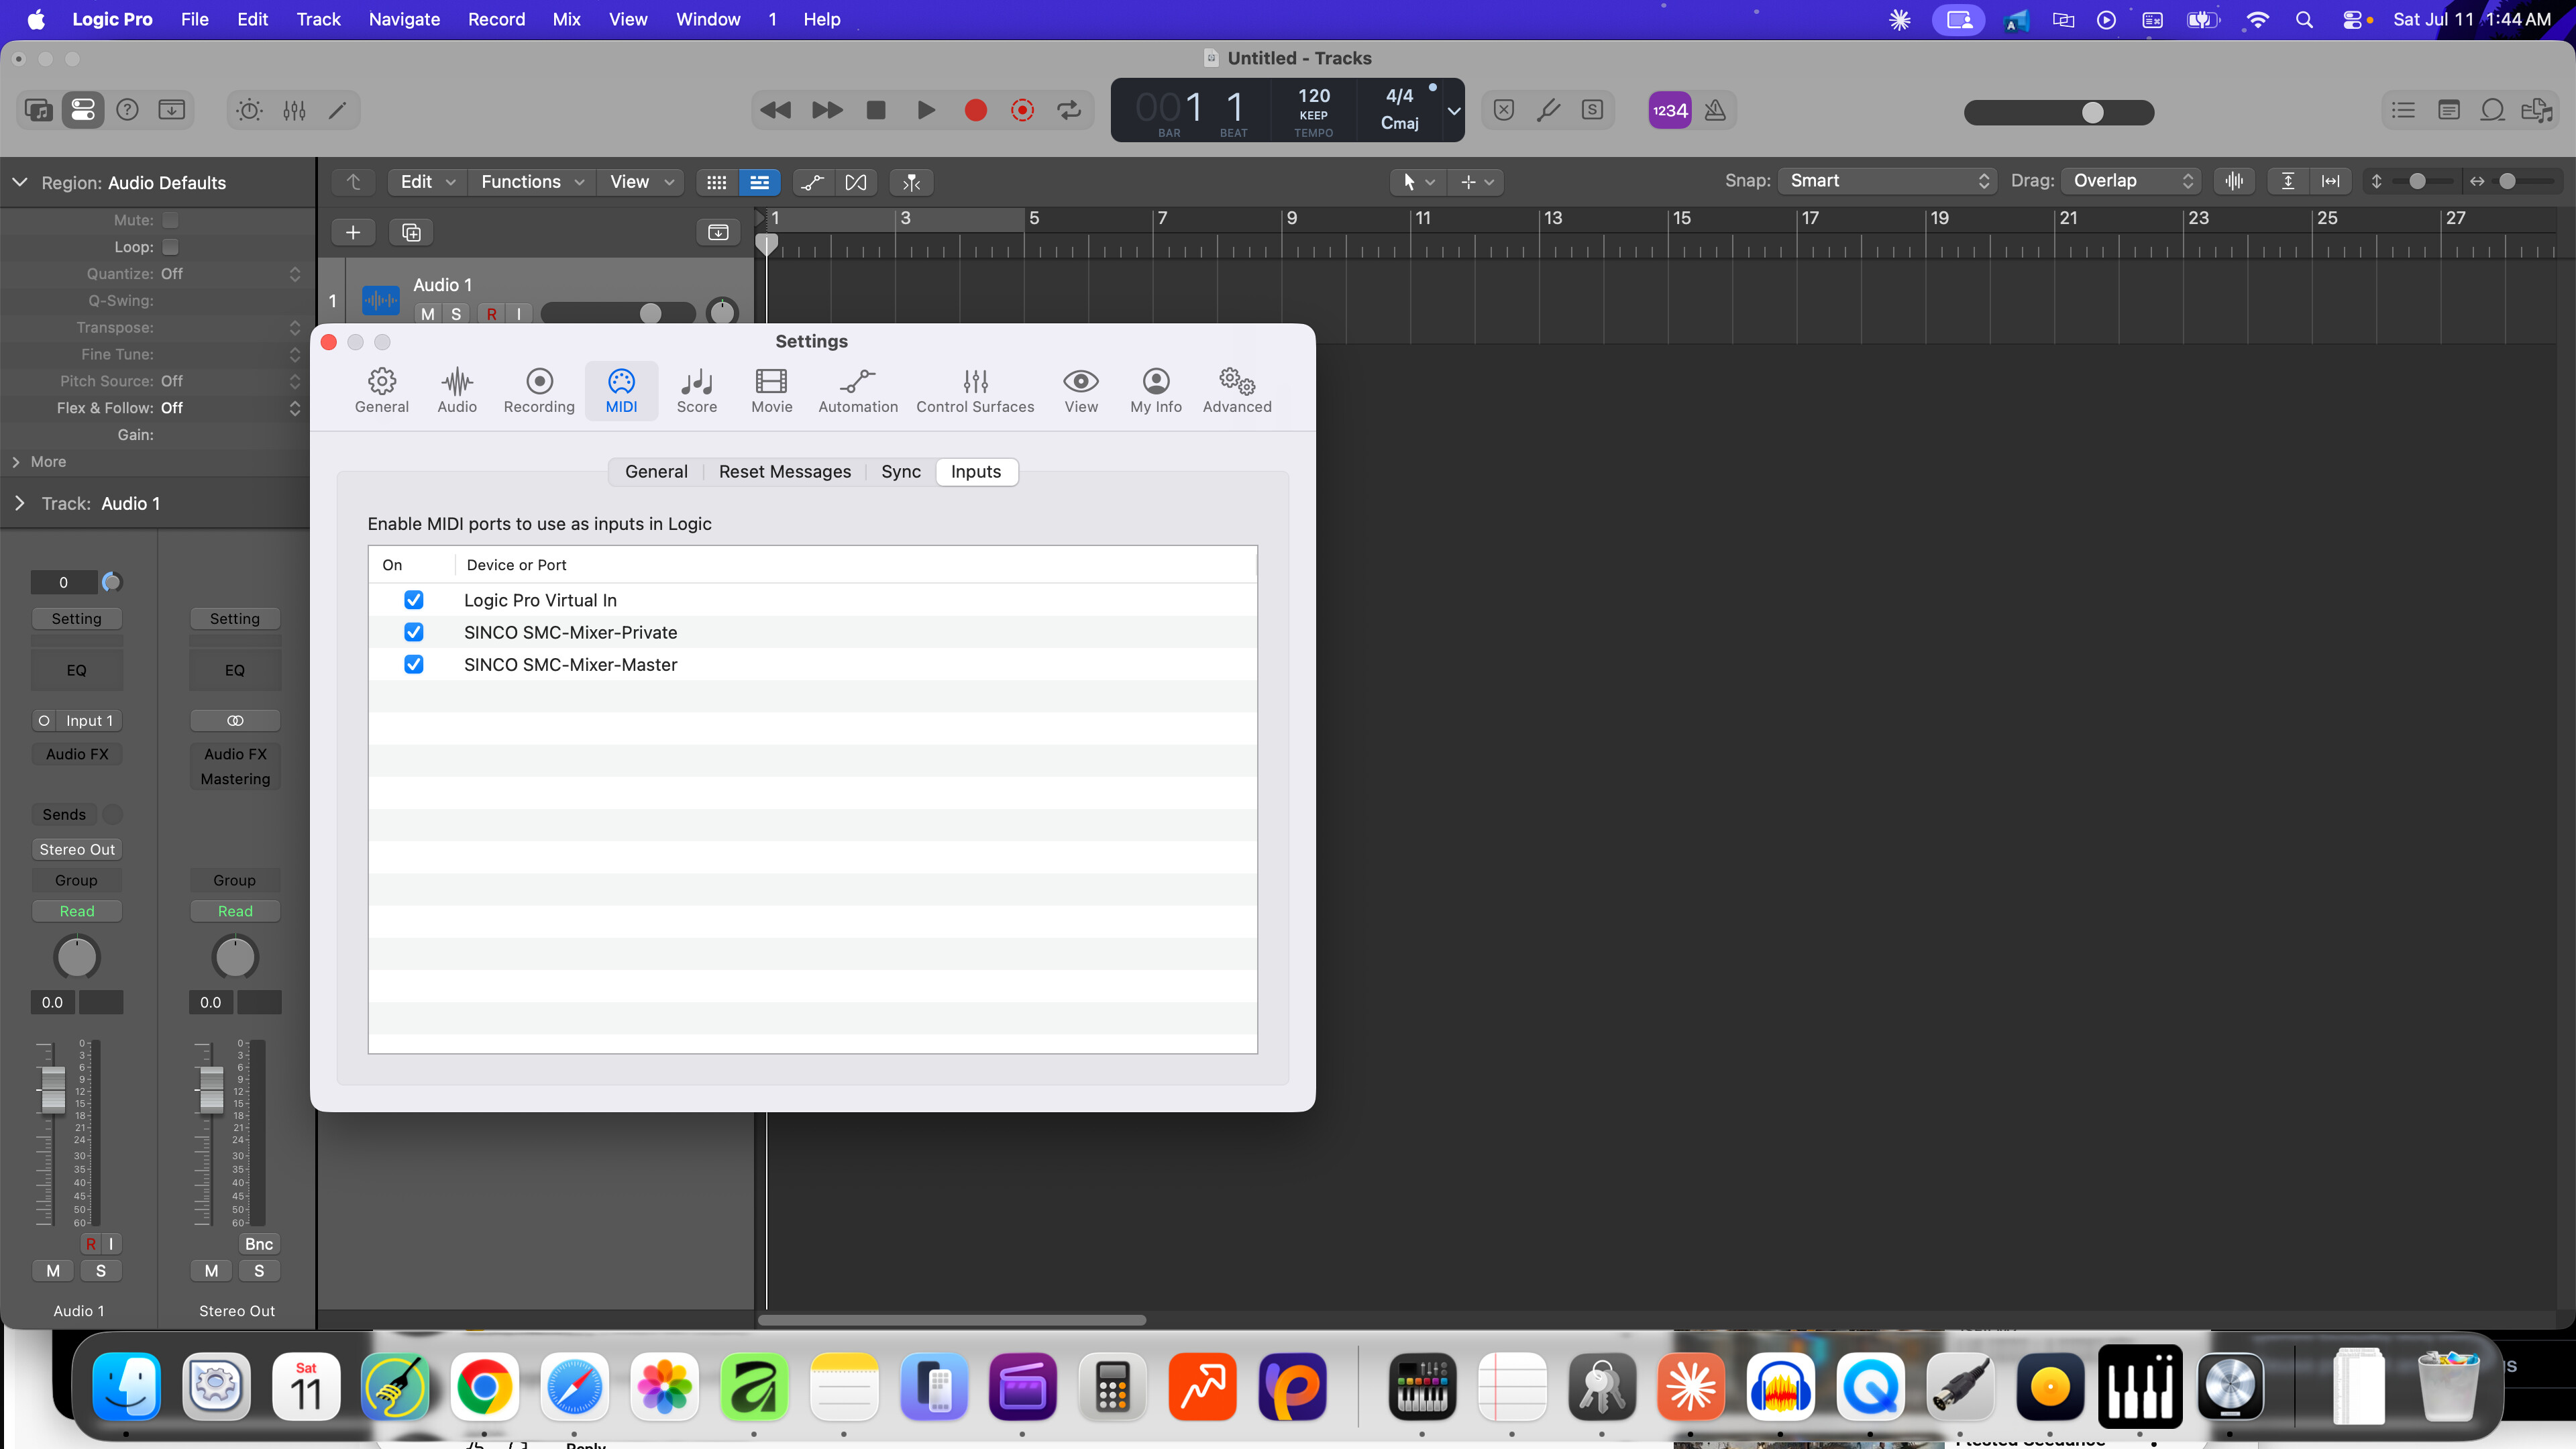
Task: Enable the purple Count-in 1234 button
Action: click(1670, 110)
